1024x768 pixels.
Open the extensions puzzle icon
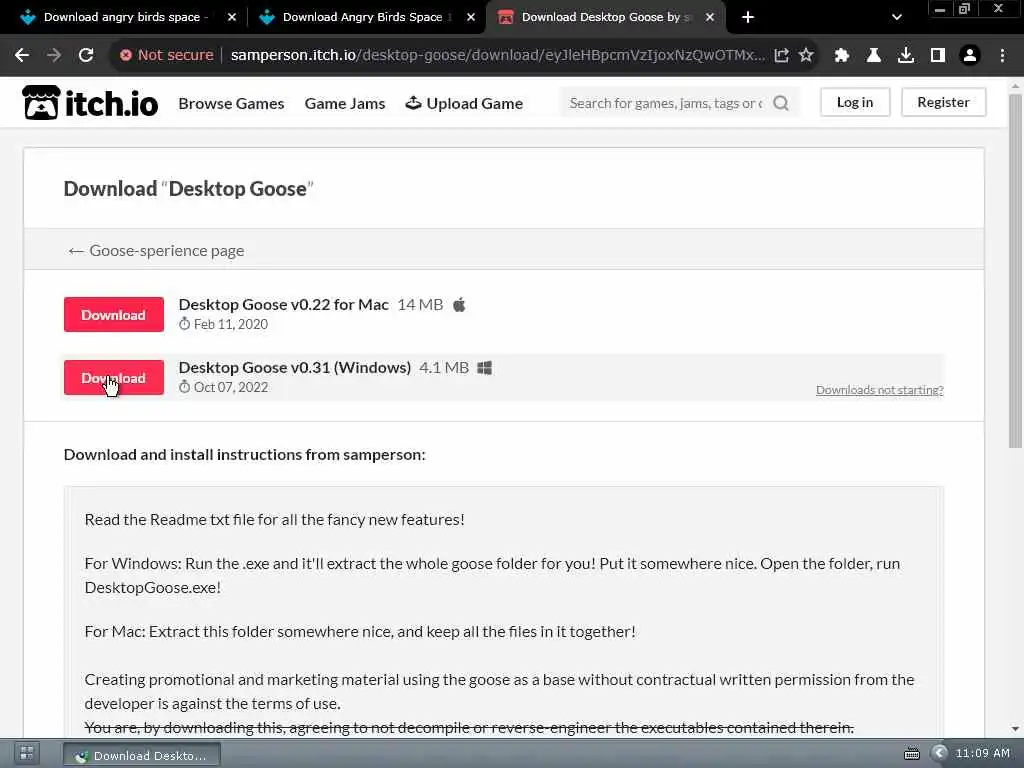842,56
